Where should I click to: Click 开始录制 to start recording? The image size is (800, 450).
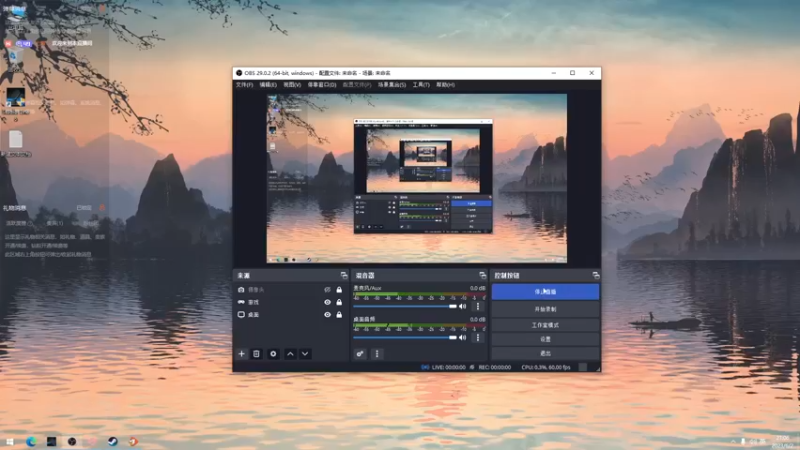coord(545,309)
